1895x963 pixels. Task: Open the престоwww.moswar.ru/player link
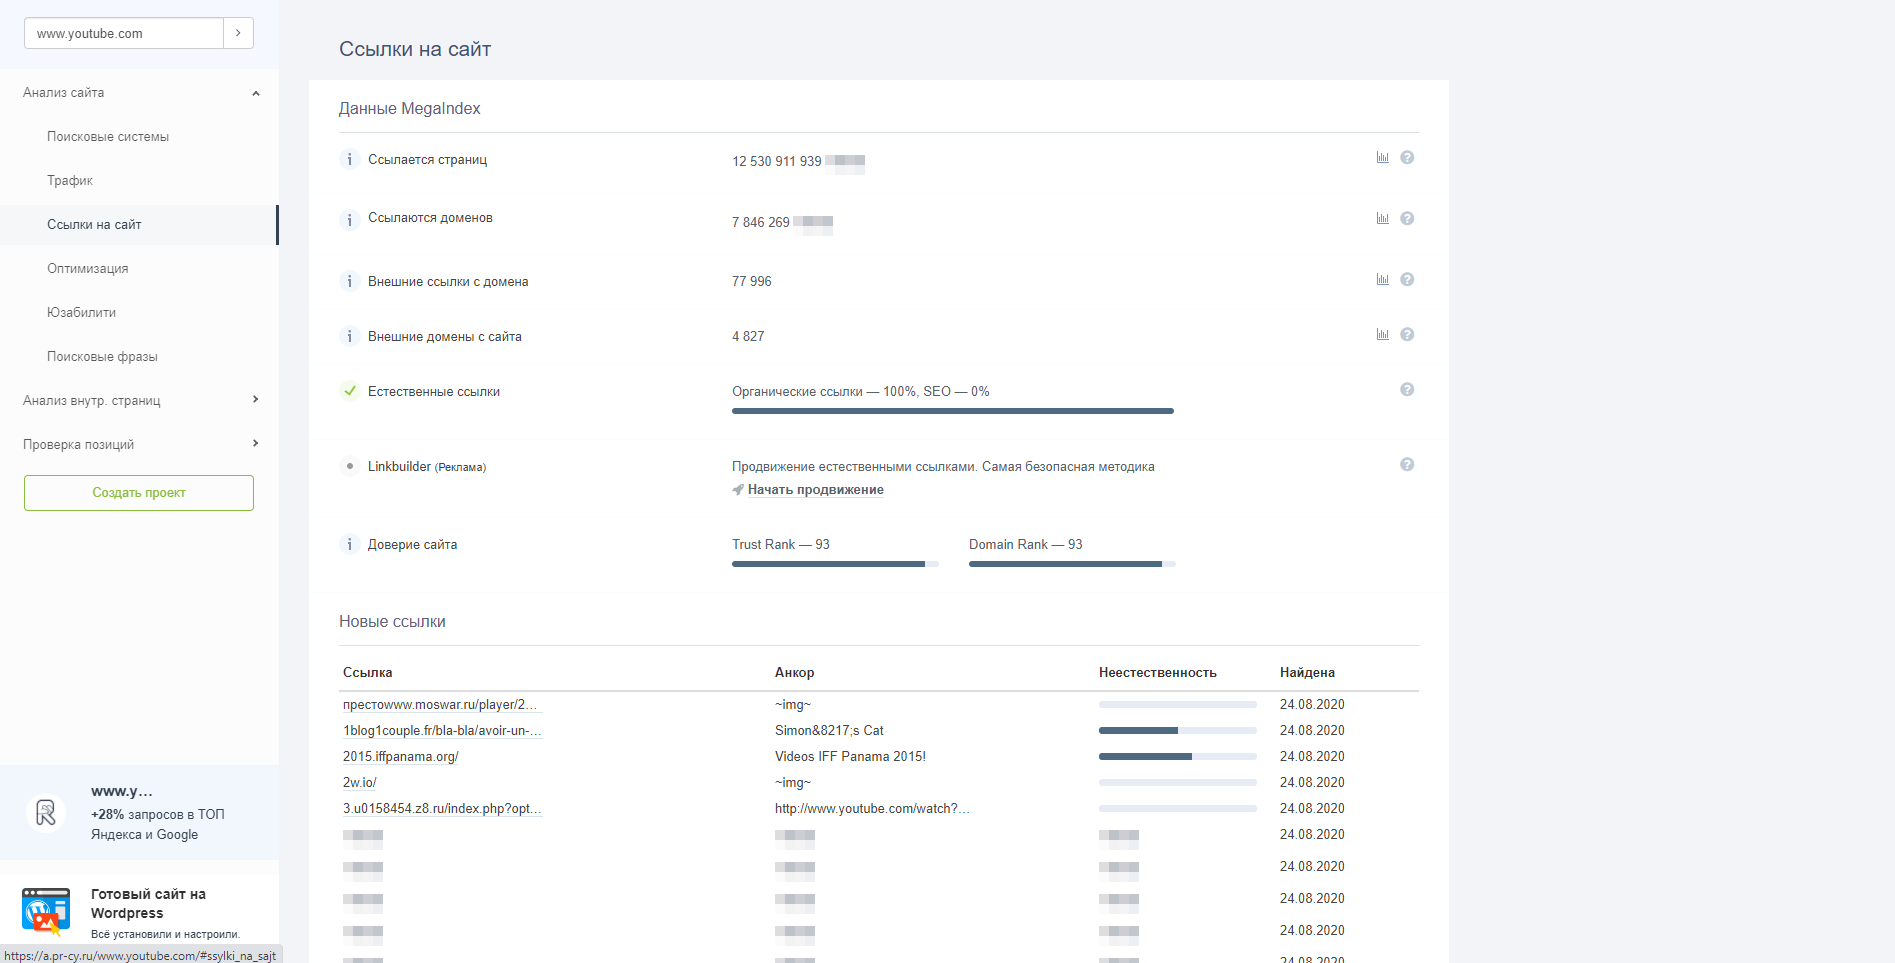pyautogui.click(x=441, y=705)
